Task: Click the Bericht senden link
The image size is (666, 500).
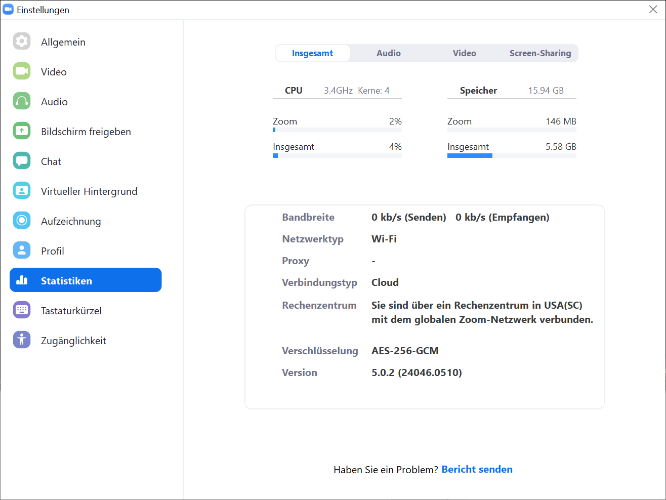Action: click(476, 469)
